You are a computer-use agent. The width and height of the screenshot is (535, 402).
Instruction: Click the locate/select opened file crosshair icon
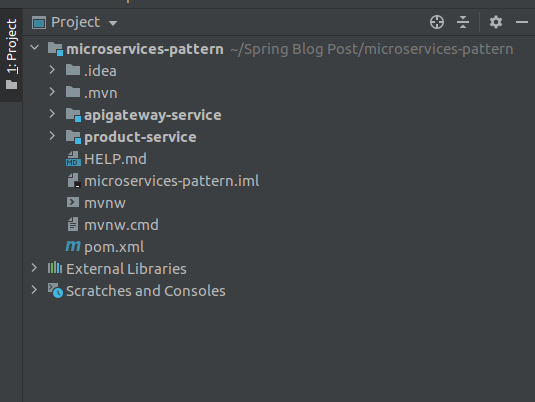tap(437, 22)
